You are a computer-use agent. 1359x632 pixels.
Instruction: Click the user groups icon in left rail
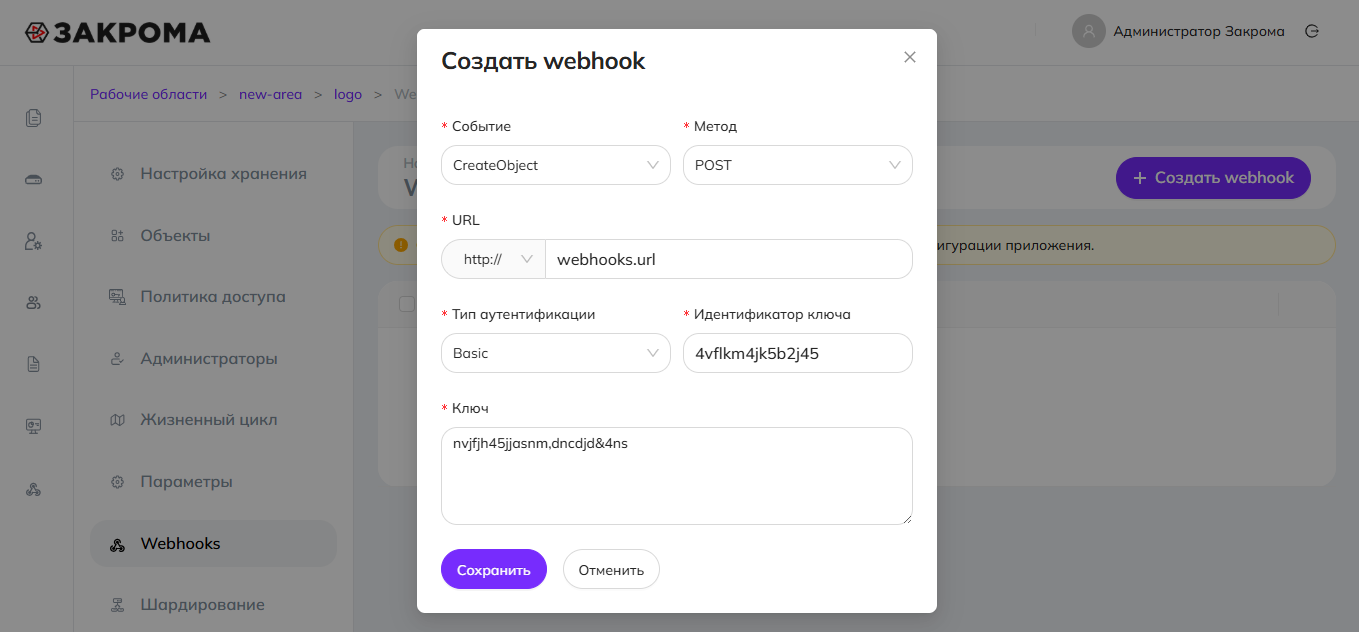(x=34, y=303)
